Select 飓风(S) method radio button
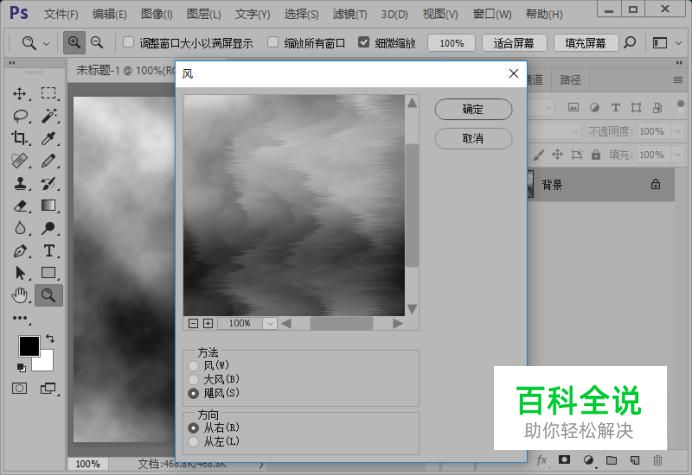 [193, 393]
